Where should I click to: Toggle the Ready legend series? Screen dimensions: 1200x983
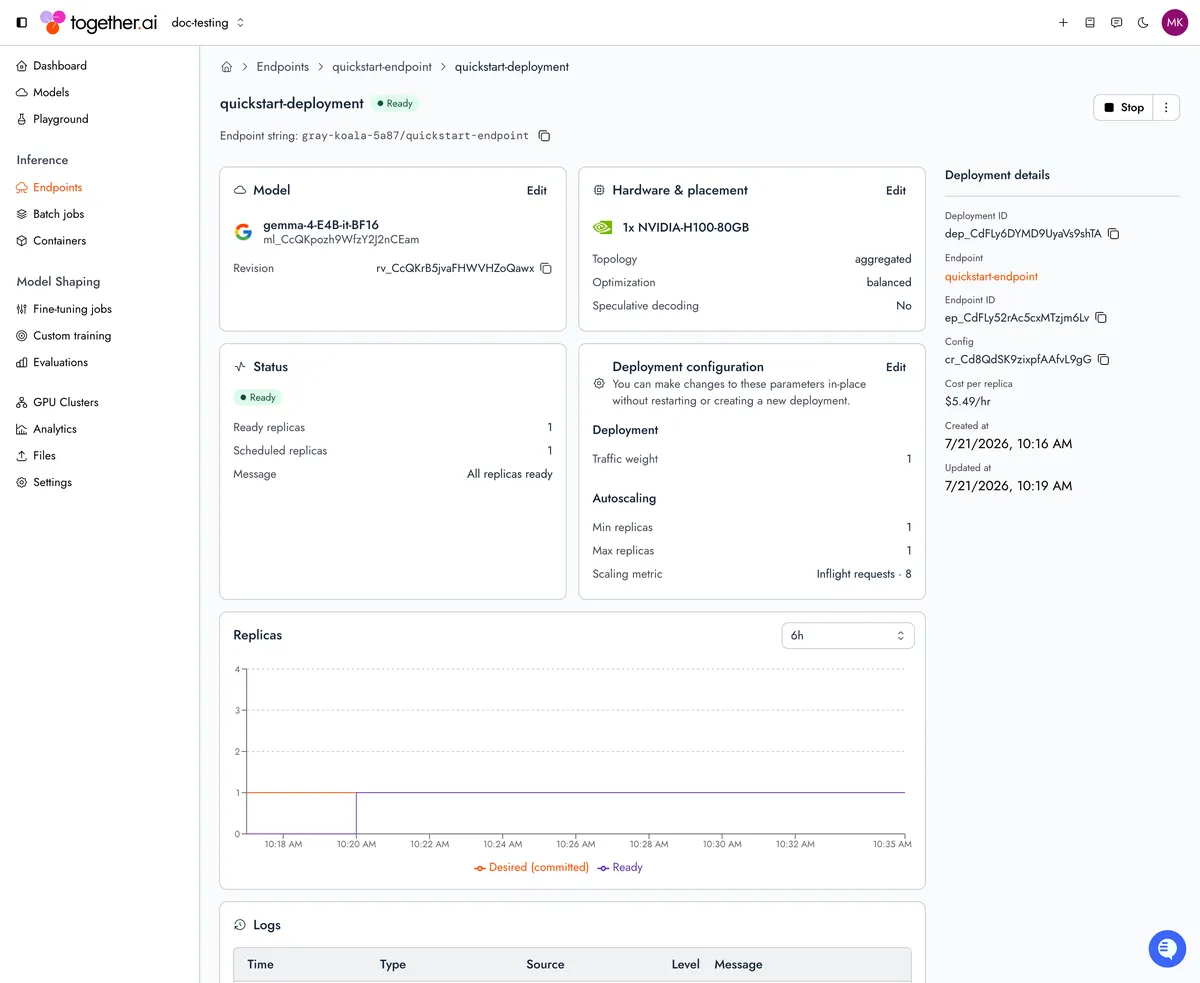coord(620,867)
